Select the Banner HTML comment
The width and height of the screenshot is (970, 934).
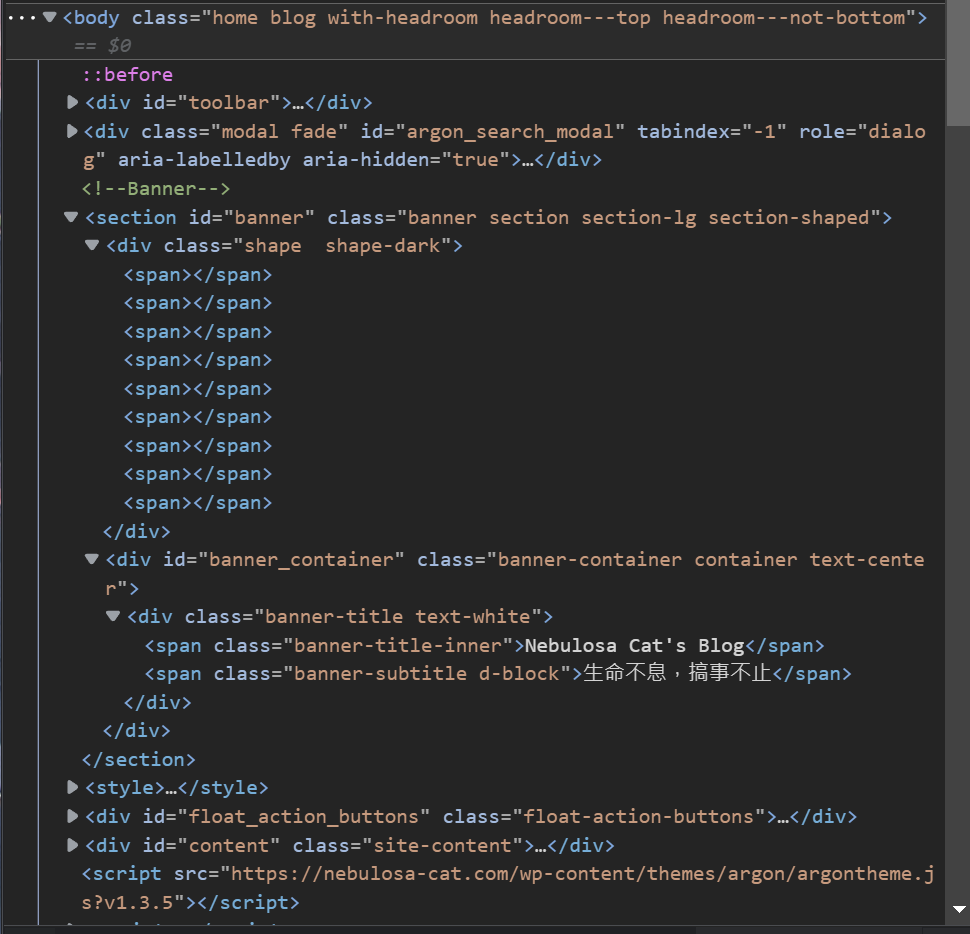pos(155,187)
